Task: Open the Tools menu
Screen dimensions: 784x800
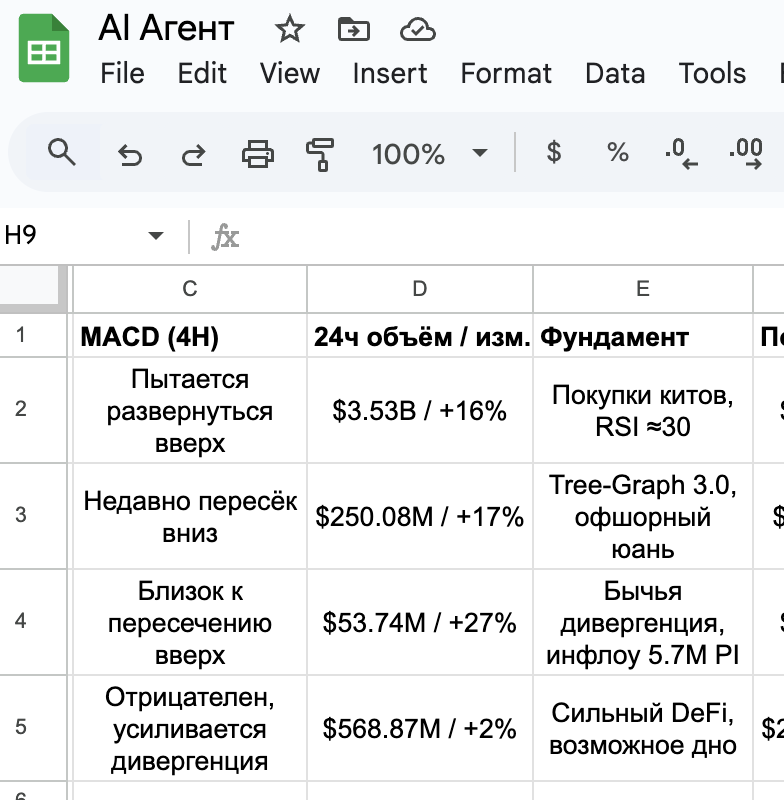Action: pos(712,73)
